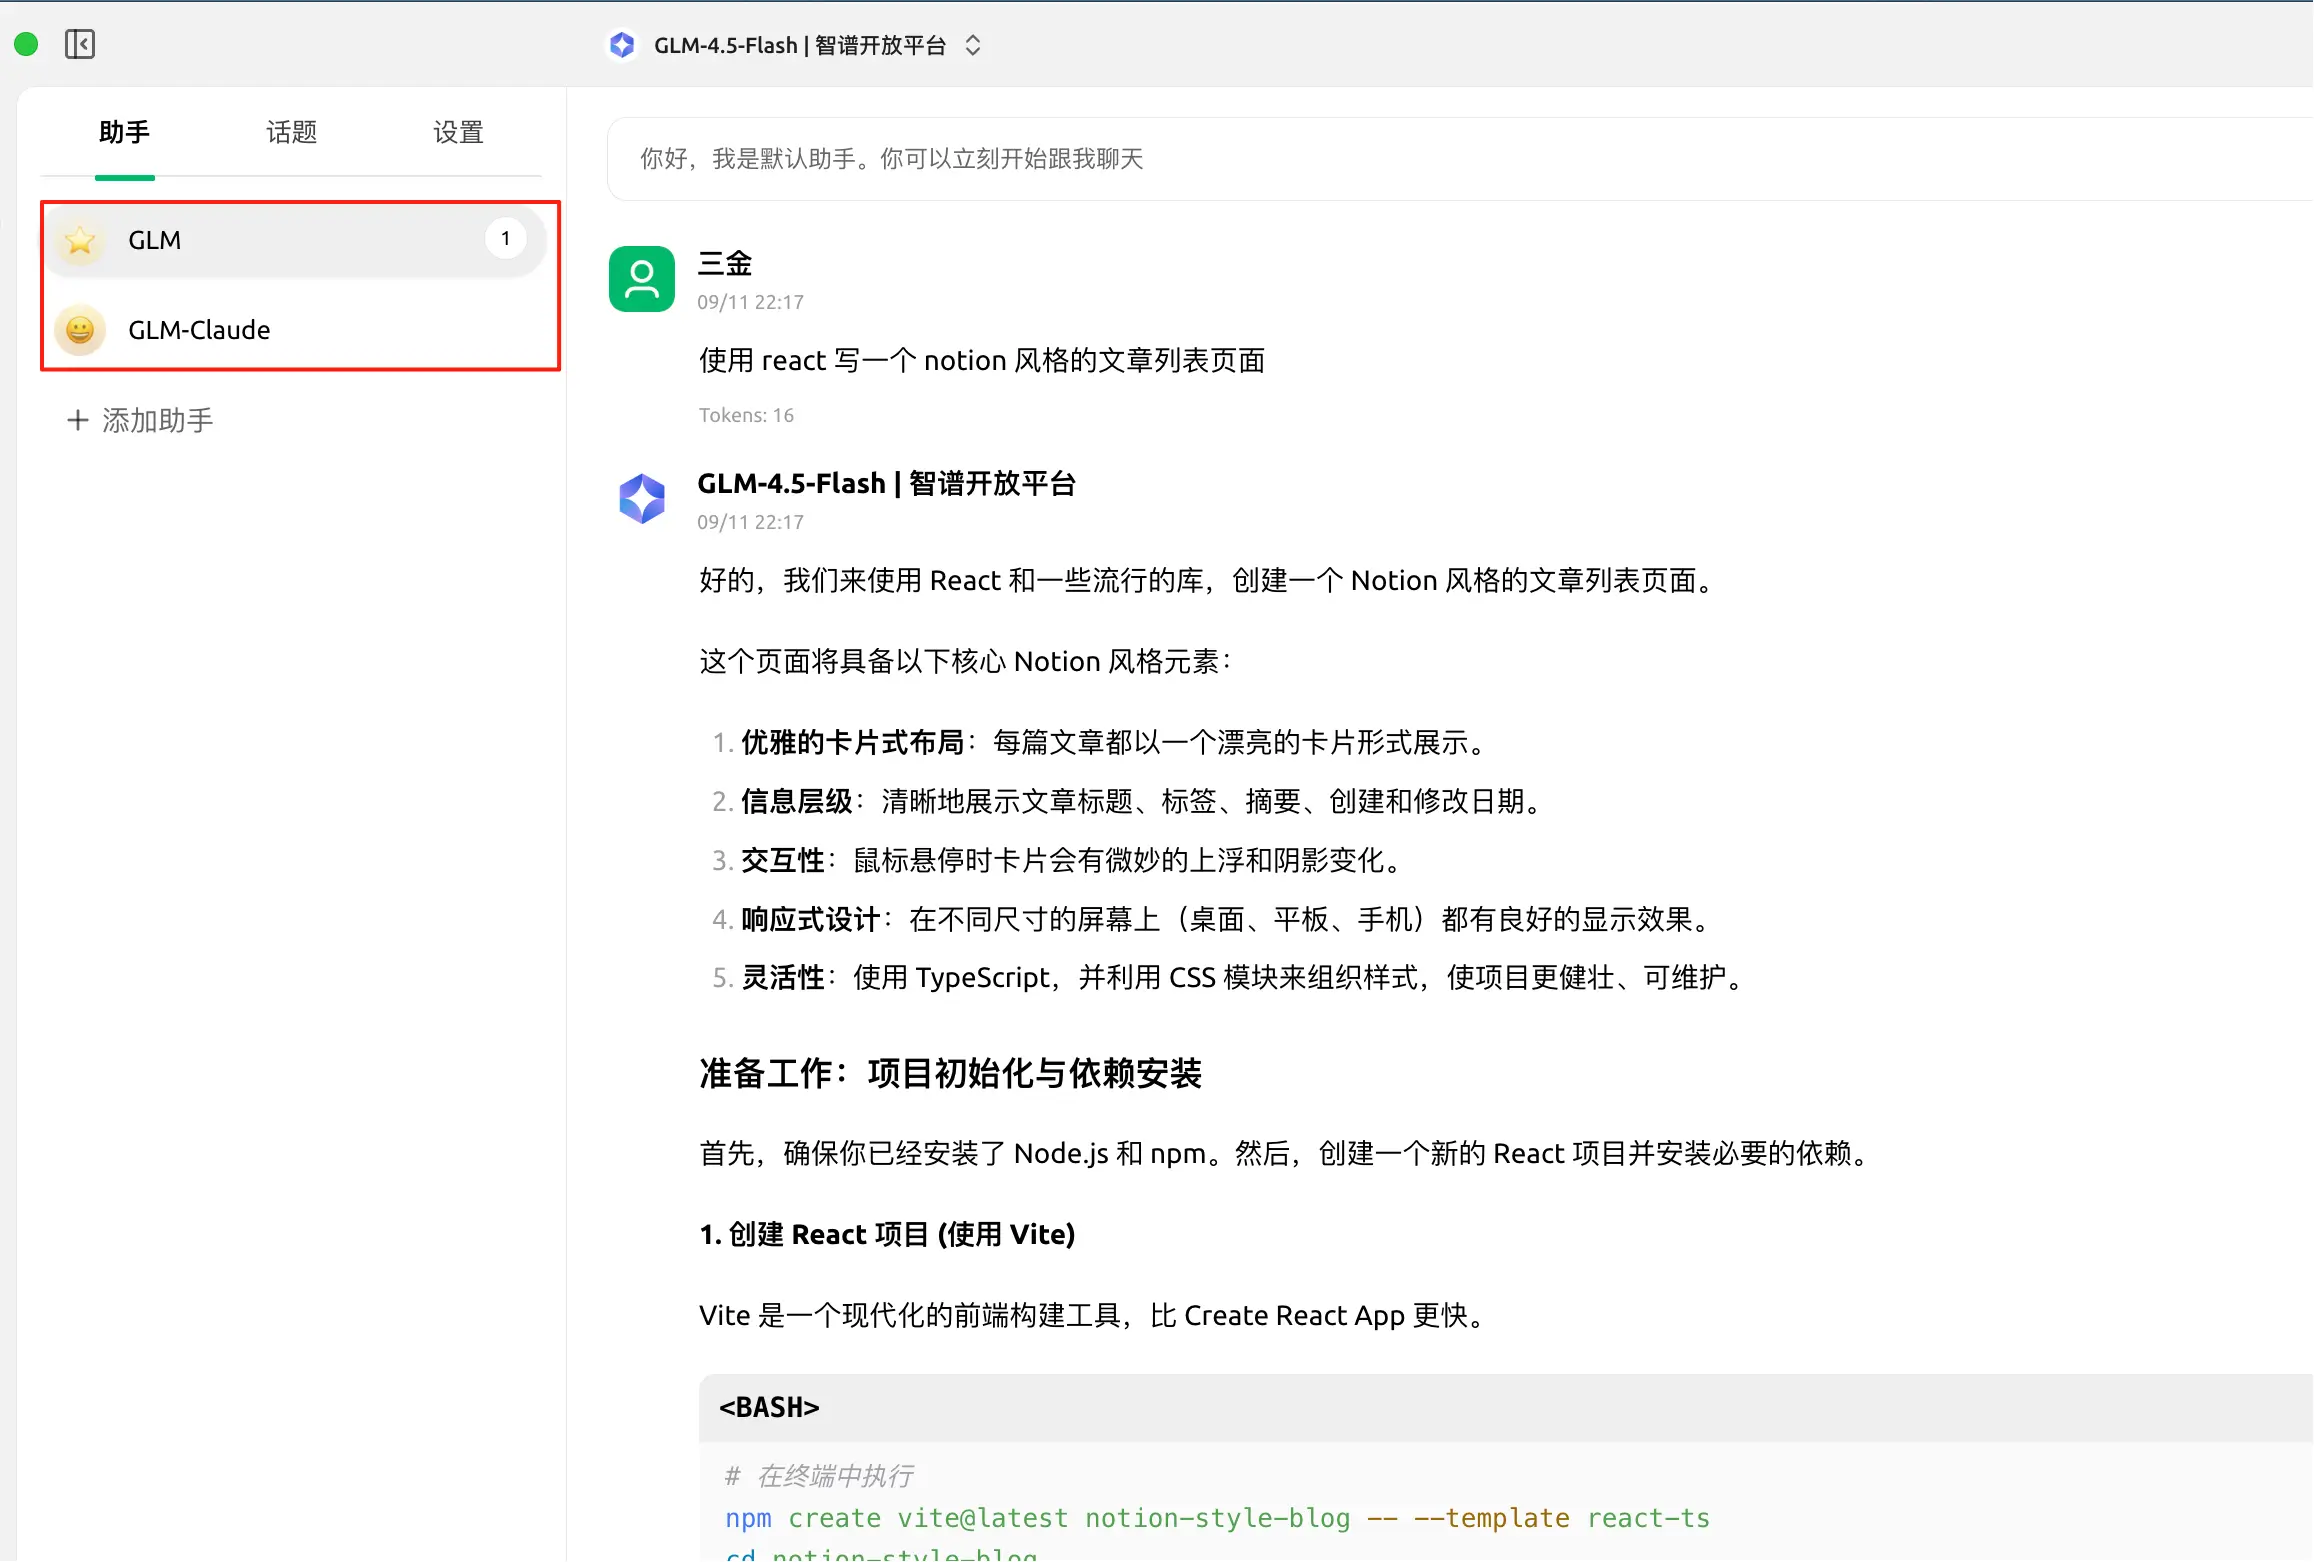Image resolution: width=2314 pixels, height=1562 pixels.
Task: Click the smiley emoji of GLM-Claude
Action: pos(80,330)
